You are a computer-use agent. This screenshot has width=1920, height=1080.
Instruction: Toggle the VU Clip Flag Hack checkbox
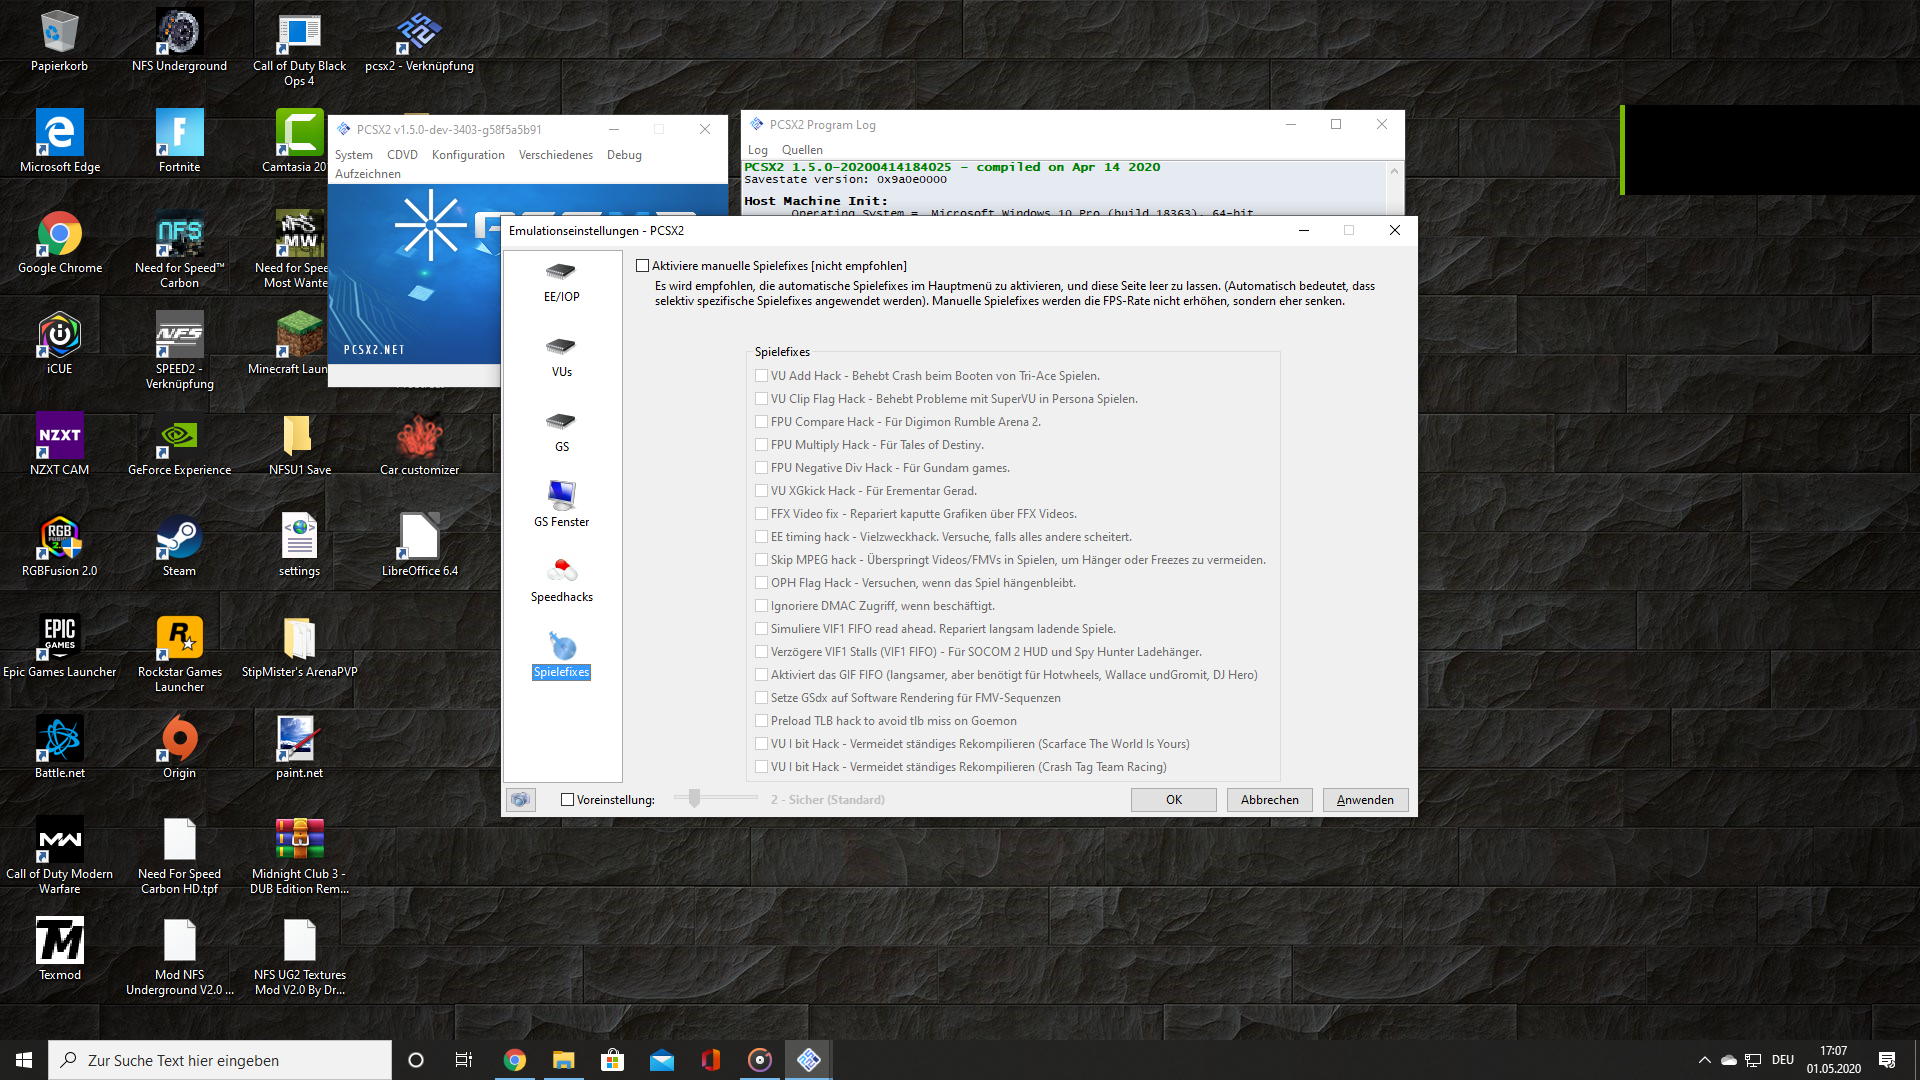(761, 399)
